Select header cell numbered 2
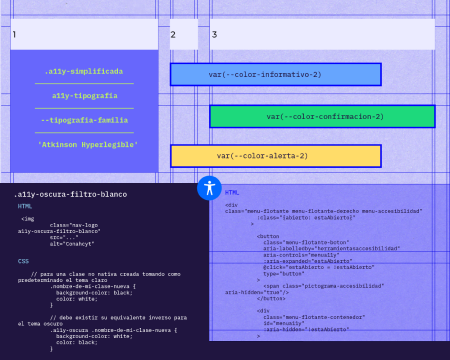The height and width of the screenshot is (360, 450). (x=184, y=34)
